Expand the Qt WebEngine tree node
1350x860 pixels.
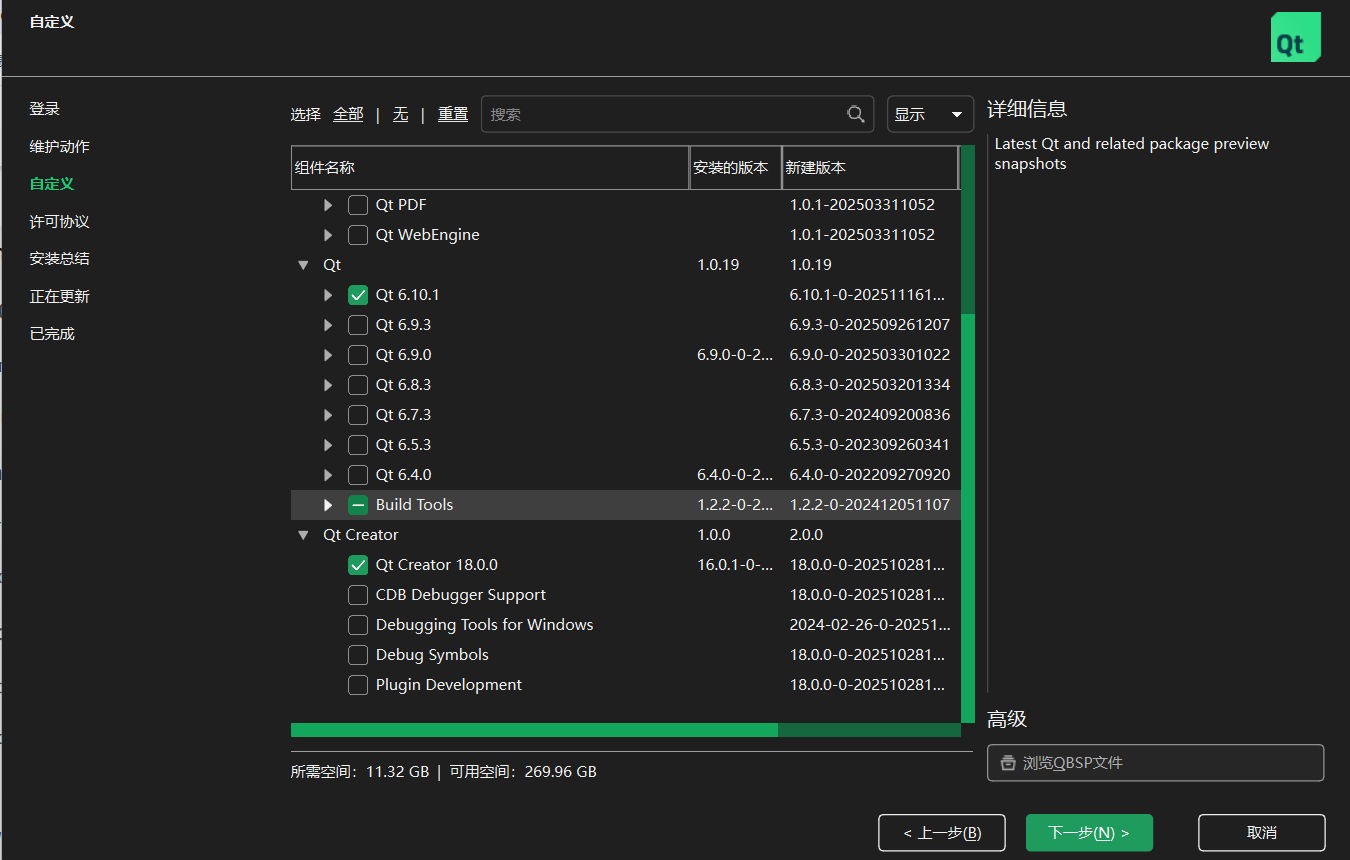pyautogui.click(x=328, y=235)
